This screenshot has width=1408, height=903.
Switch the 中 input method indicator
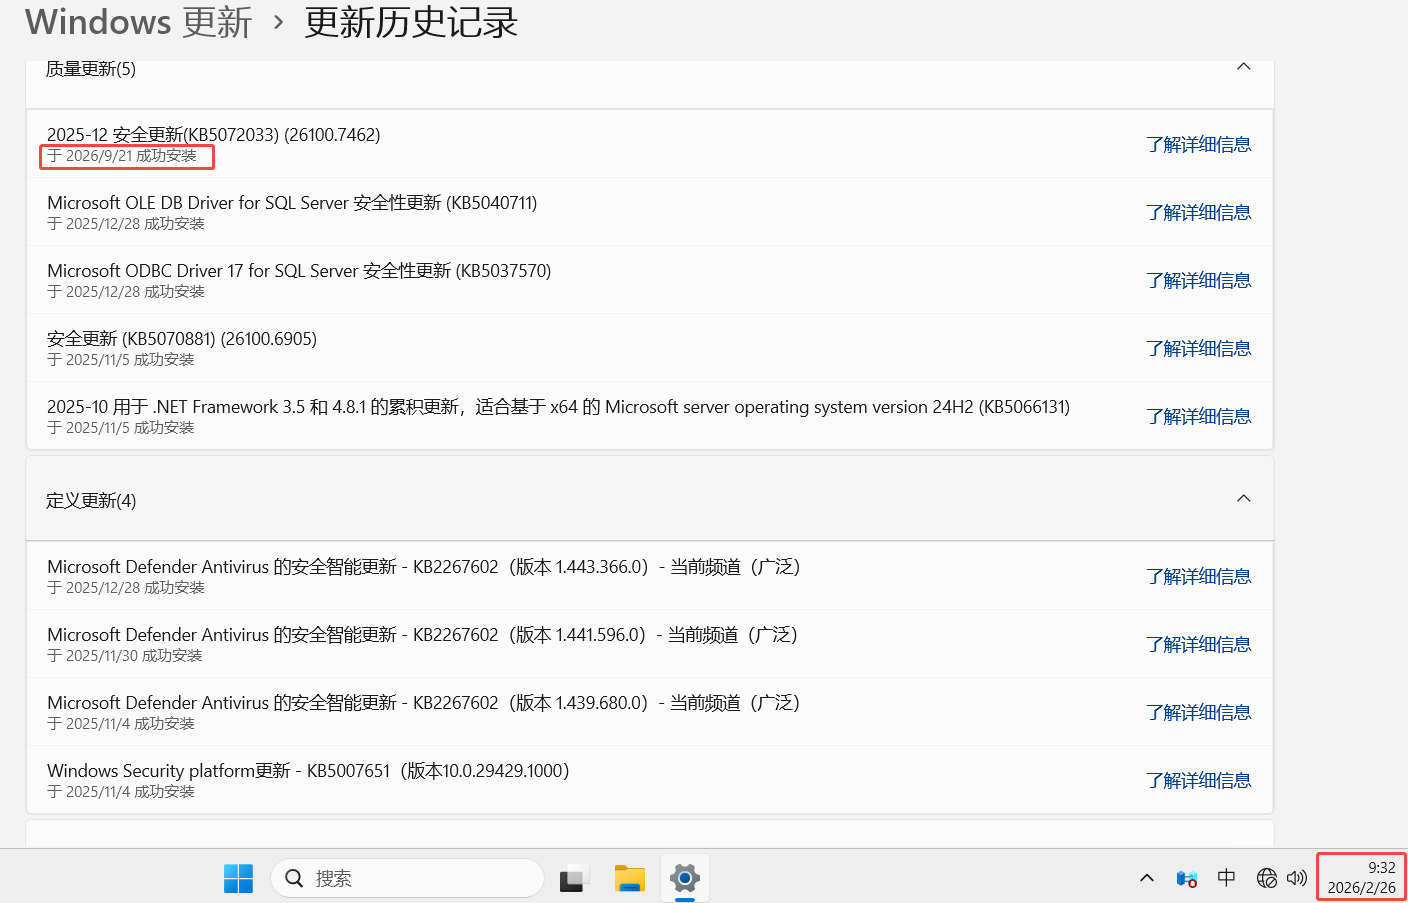point(1227,878)
